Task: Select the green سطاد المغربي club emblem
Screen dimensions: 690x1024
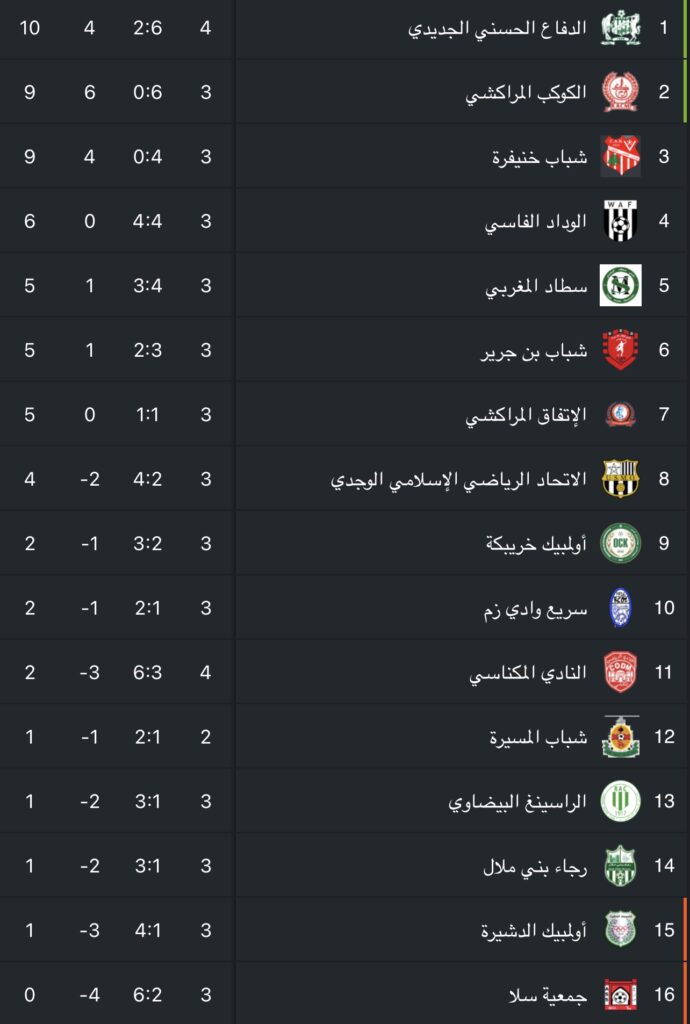Action: 620,285
